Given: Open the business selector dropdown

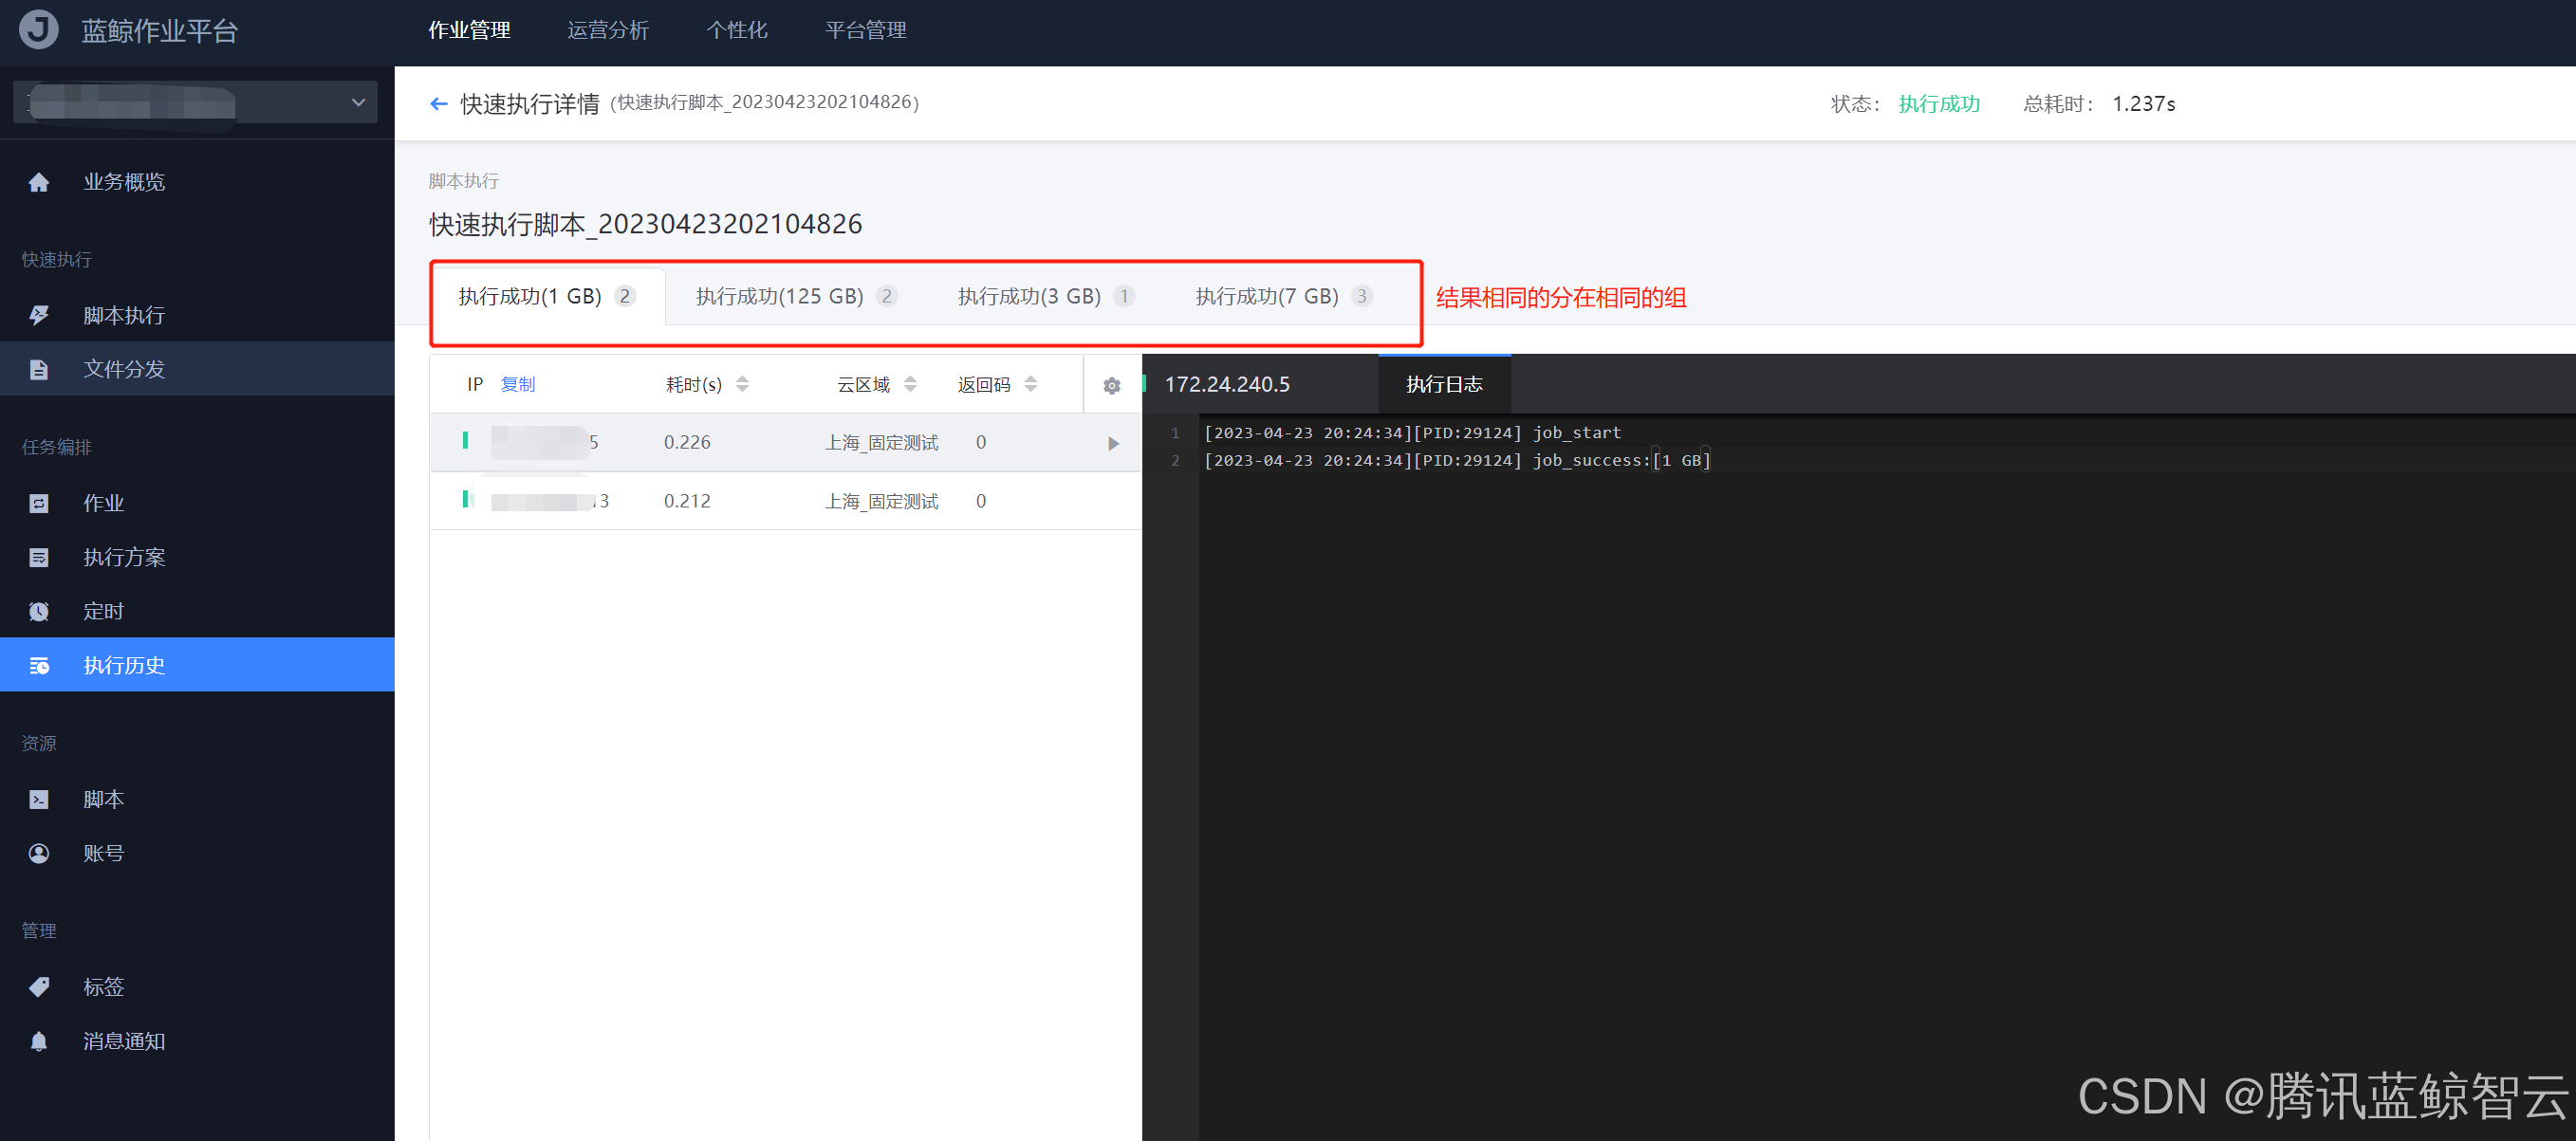Looking at the screenshot, I should point(196,103).
